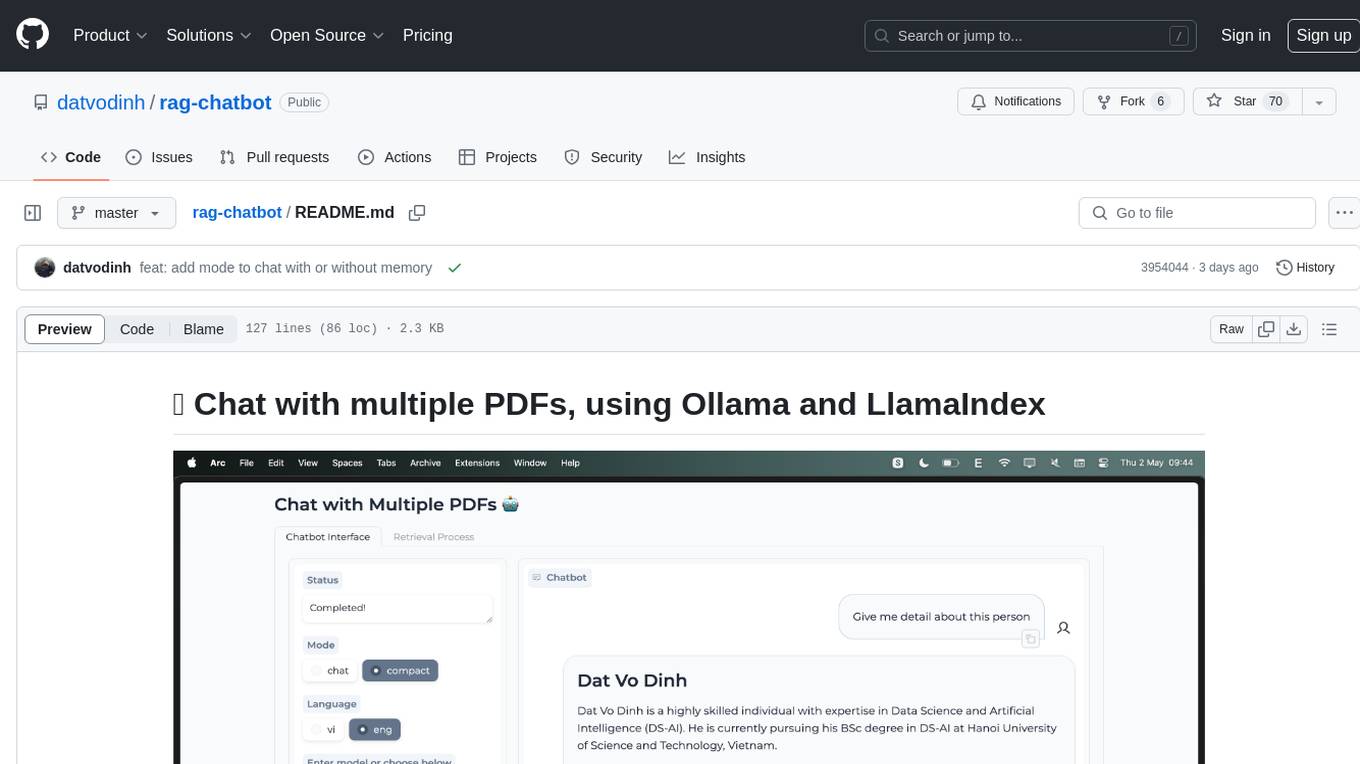Sign in to GitHub

tap(1245, 35)
